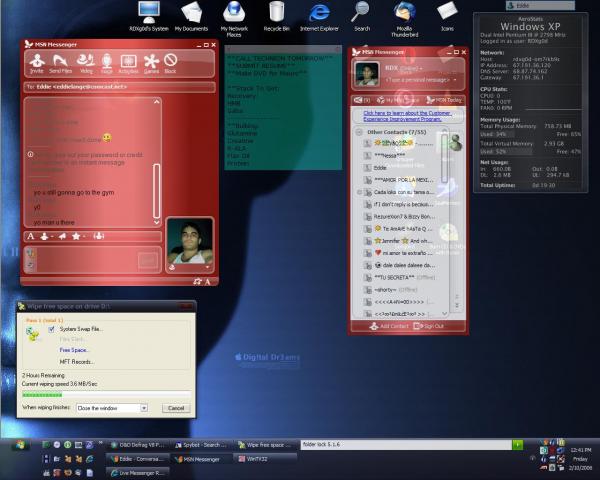
Task: Click Invite in the conversation toolbar
Action: (x=37, y=64)
